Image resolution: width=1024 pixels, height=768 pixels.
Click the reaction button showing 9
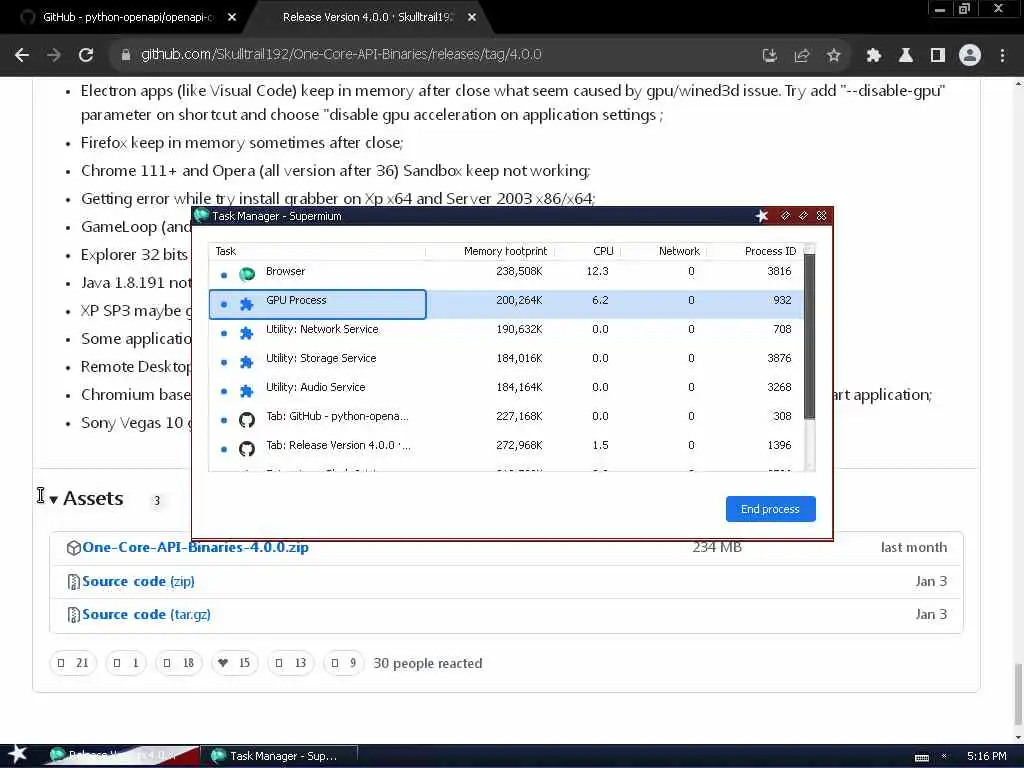point(344,664)
